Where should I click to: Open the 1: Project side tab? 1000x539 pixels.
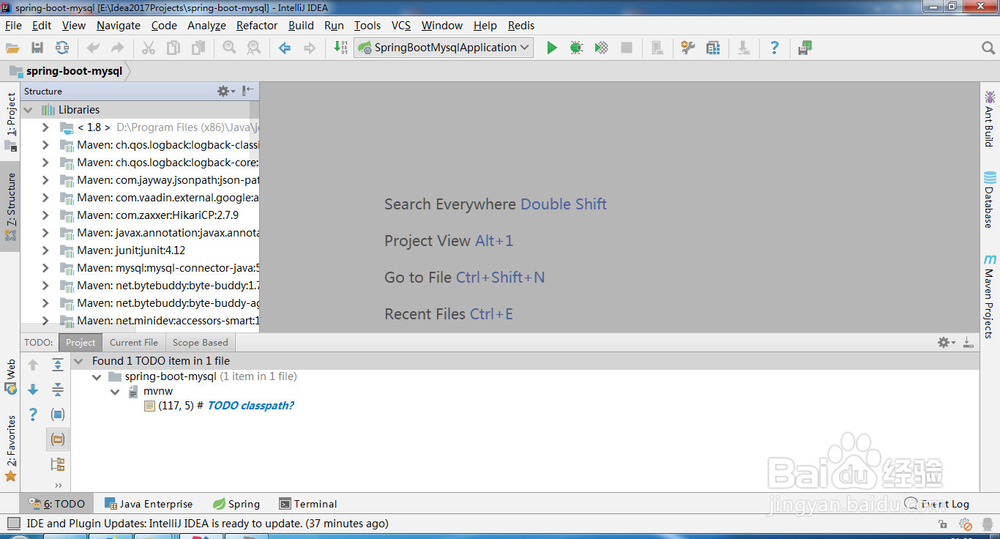point(11,121)
